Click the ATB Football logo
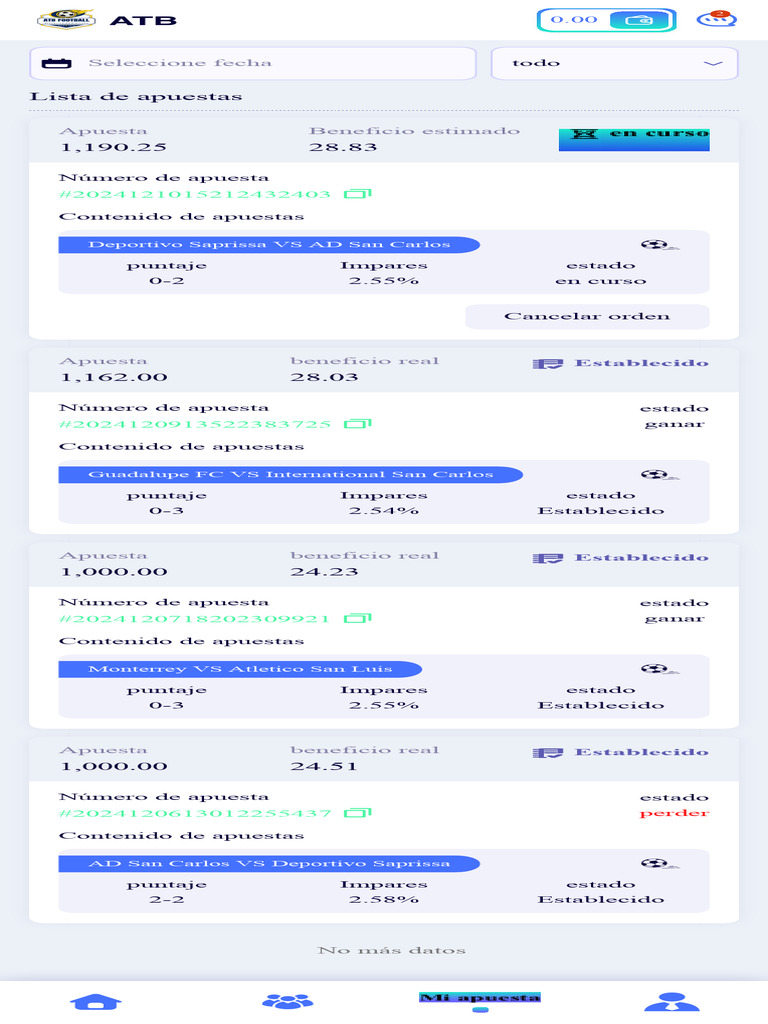 click(x=66, y=19)
